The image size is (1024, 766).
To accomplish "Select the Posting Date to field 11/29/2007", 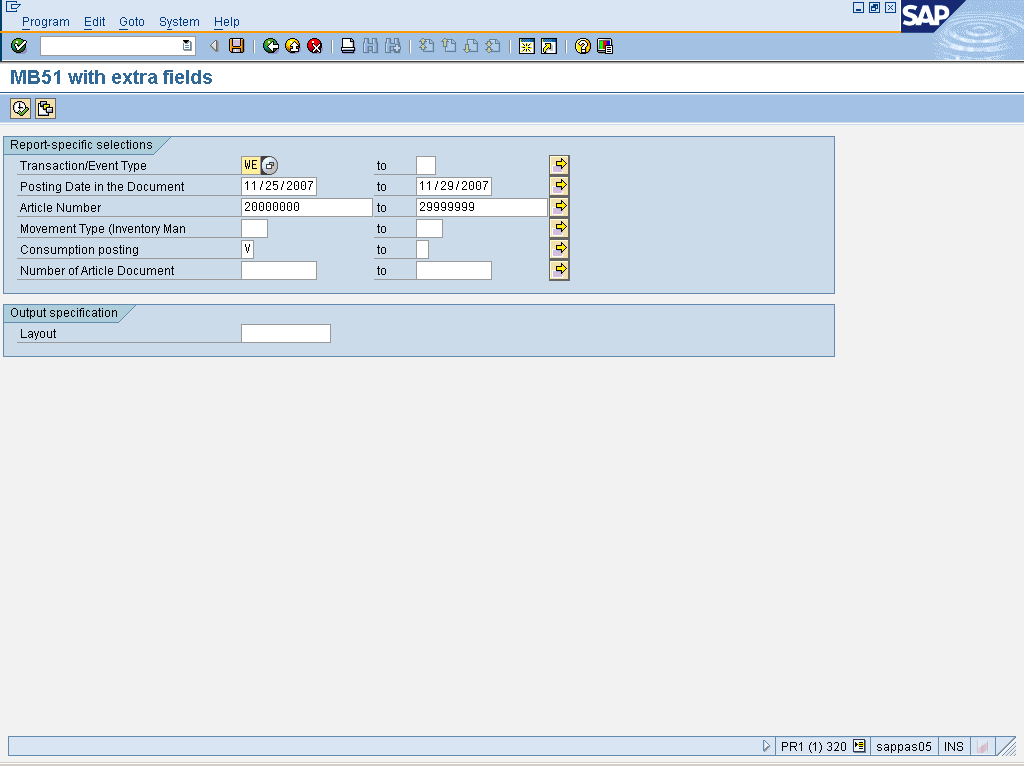I will [454, 187].
